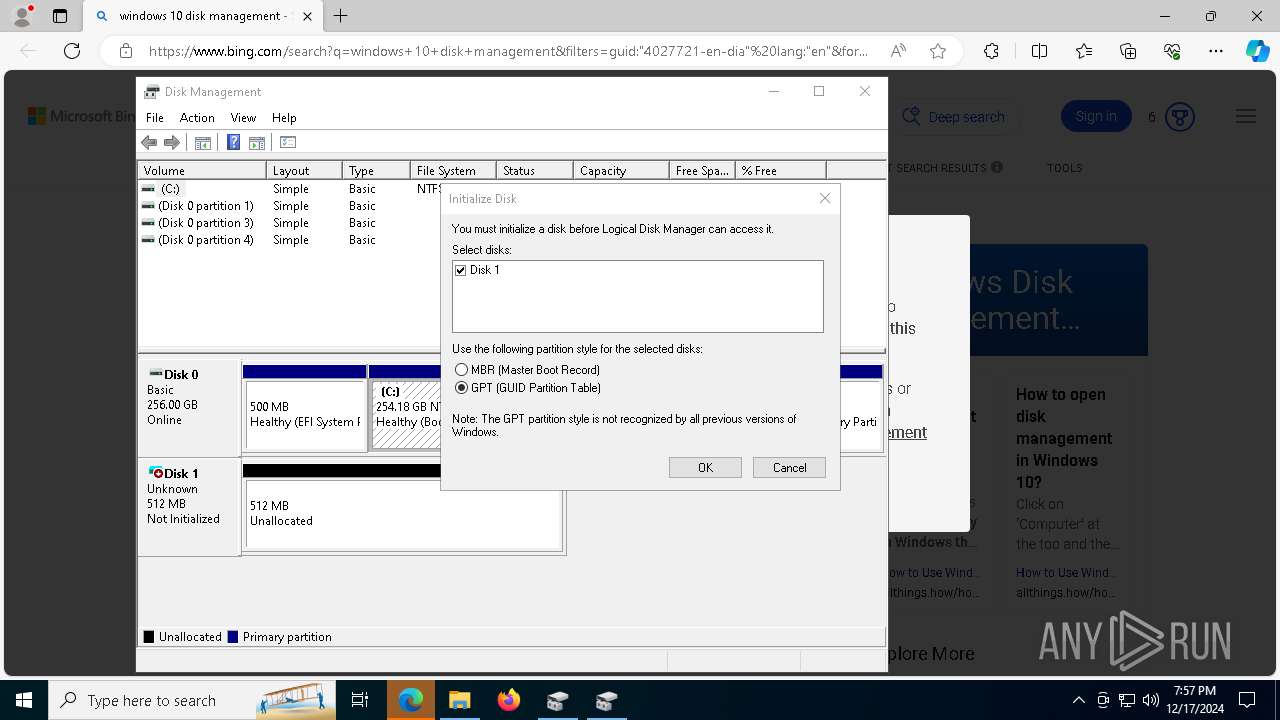Image resolution: width=1280 pixels, height=720 pixels.
Task: Open the Windows Start menu
Action: [24, 700]
